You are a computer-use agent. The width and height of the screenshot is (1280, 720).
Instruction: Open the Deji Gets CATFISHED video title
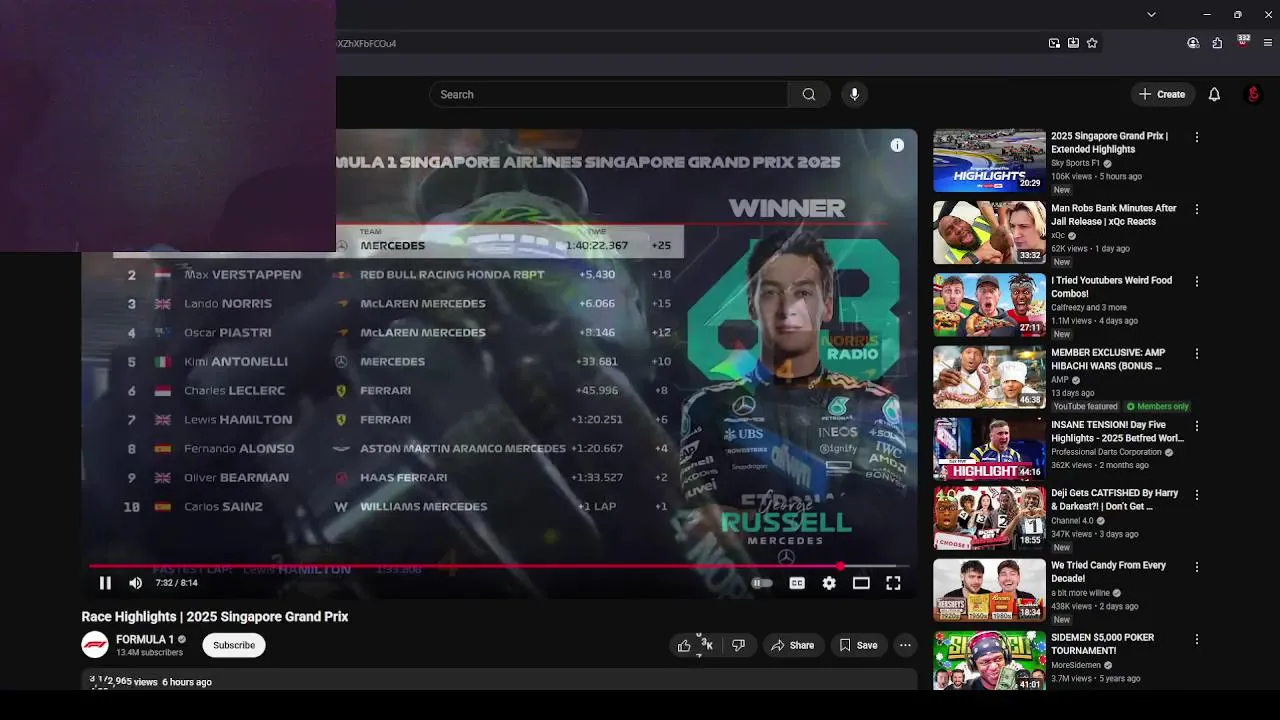pos(1114,500)
